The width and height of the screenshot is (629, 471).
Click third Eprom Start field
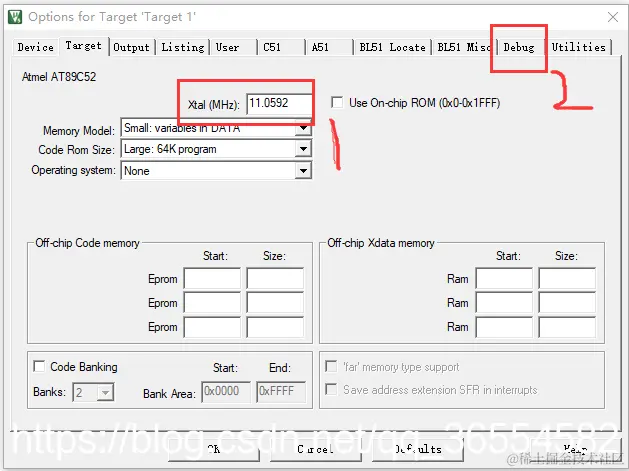point(212,327)
